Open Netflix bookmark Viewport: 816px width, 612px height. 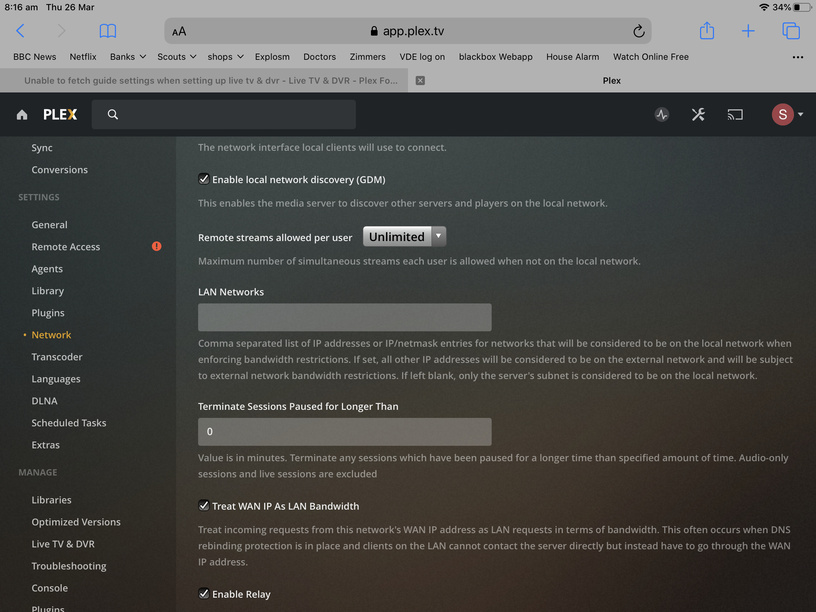pyautogui.click(x=83, y=57)
